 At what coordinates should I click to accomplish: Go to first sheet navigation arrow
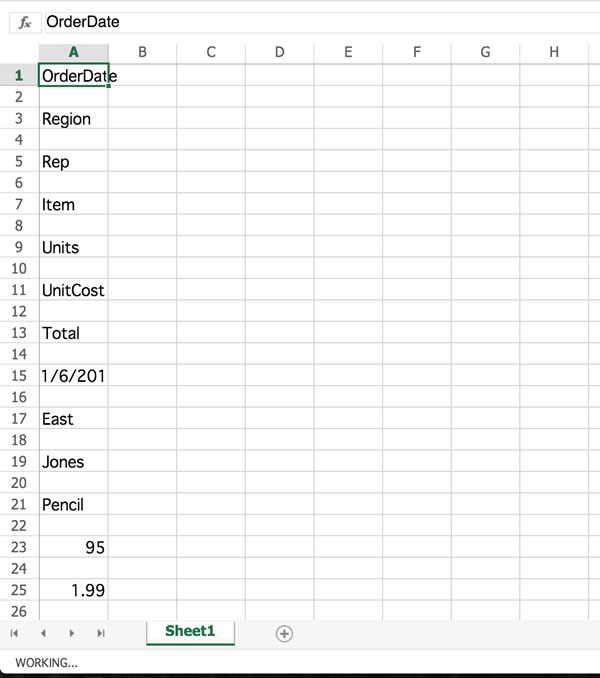(14, 633)
